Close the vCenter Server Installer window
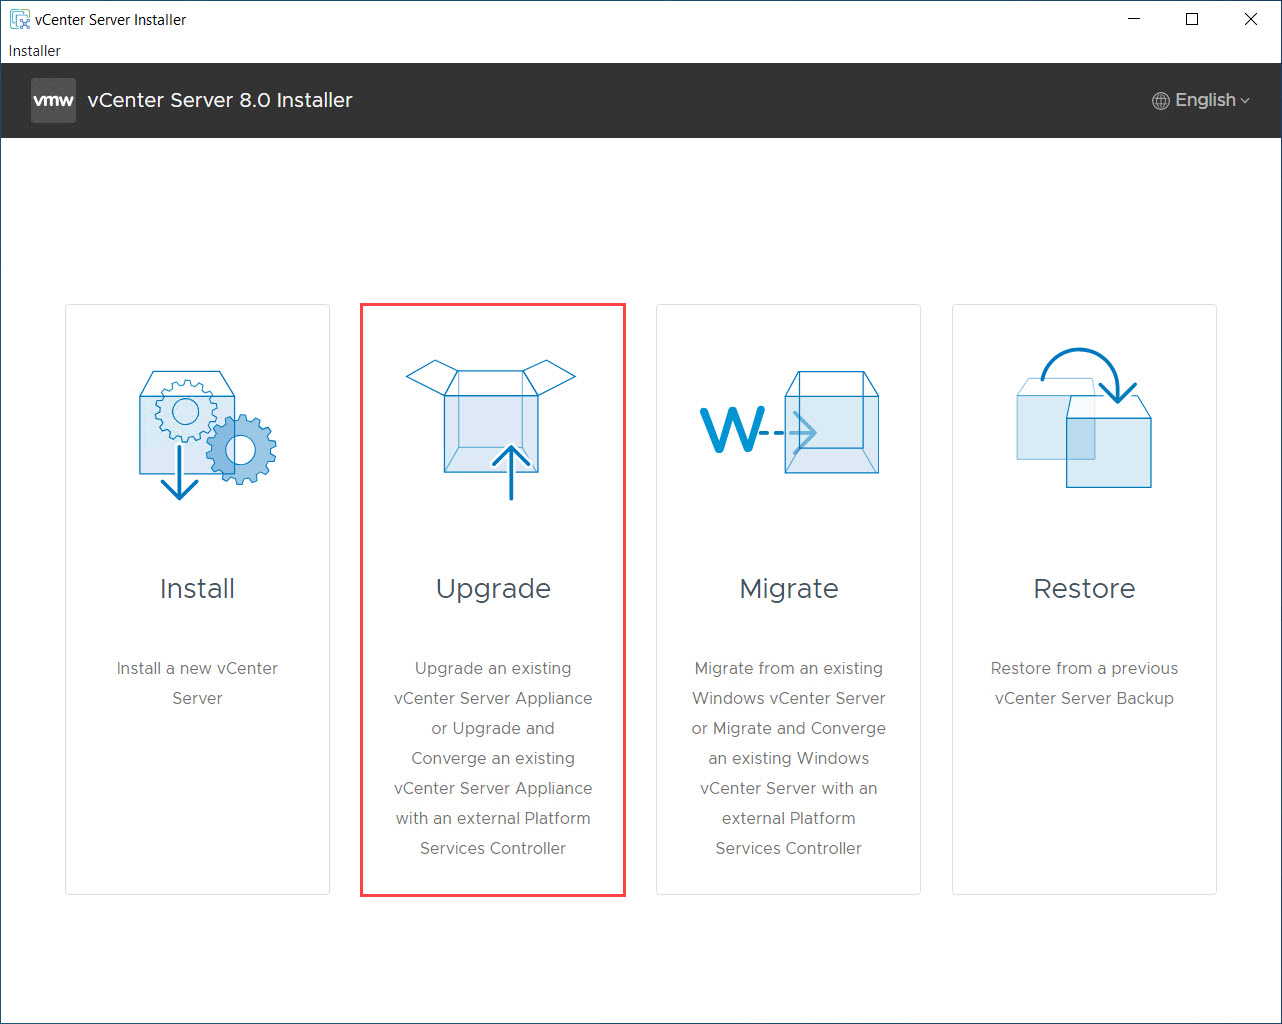Viewport: 1282px width, 1024px height. 1250,19
